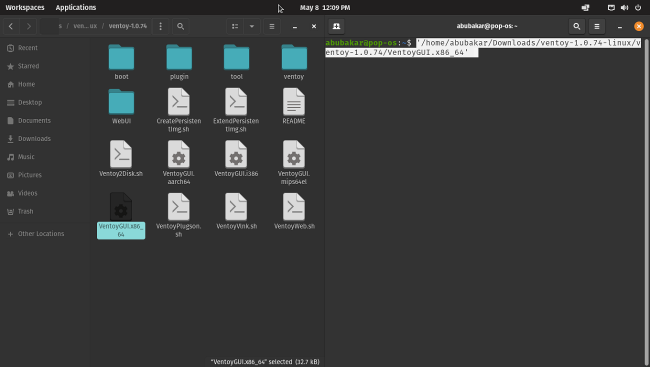
Task: Go forward in the file manager
Action: coord(29,26)
